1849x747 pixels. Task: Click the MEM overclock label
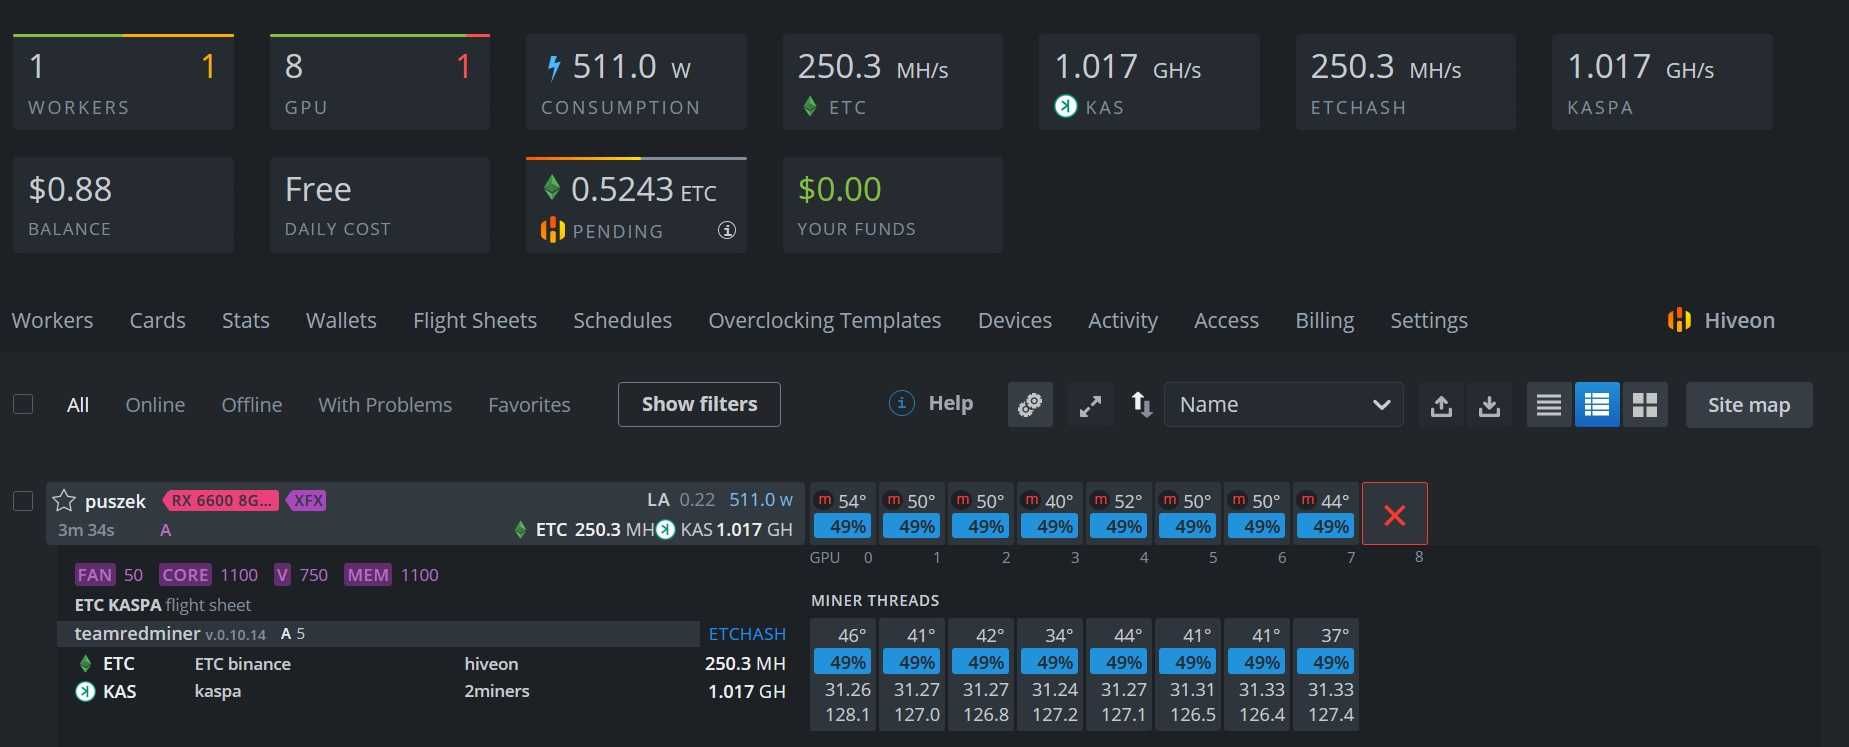pyautogui.click(x=368, y=575)
